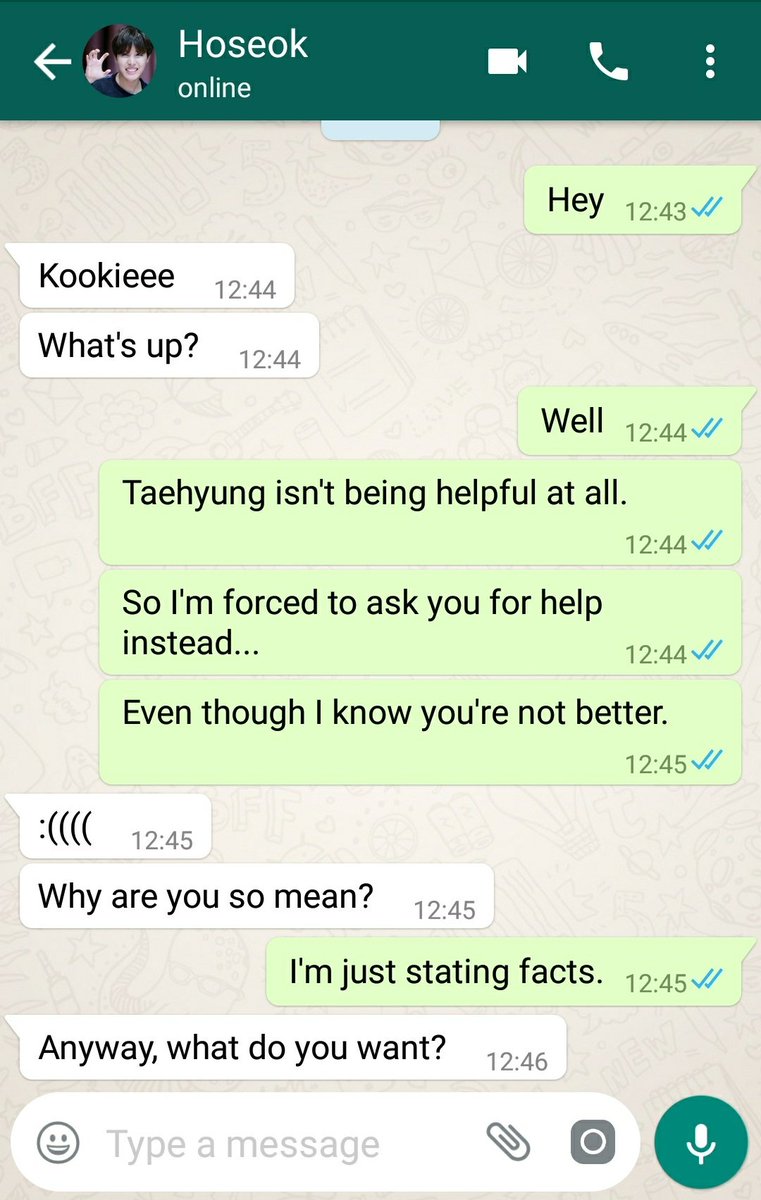Tap the microphone voice message button
The image size is (761, 1200).
[x=701, y=1142]
